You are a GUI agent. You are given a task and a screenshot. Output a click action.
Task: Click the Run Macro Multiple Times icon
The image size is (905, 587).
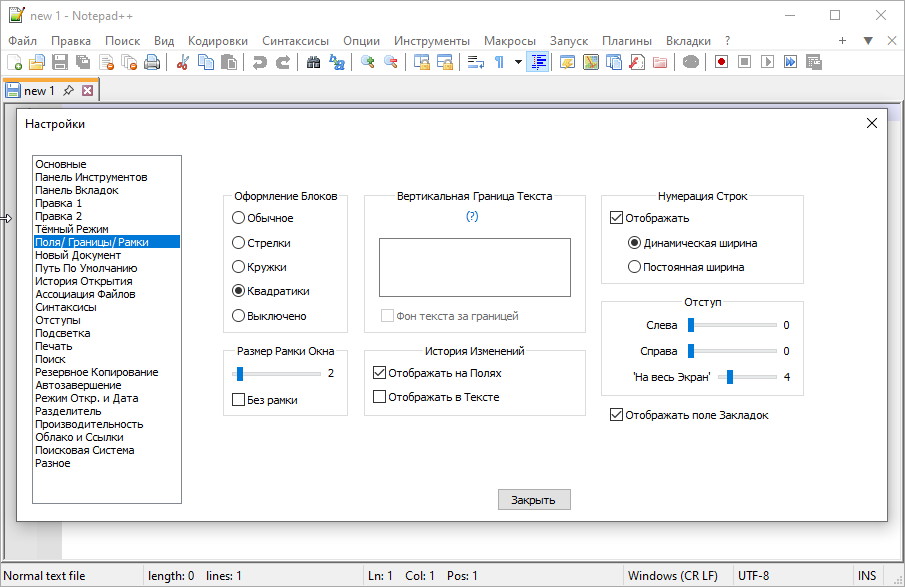790,62
